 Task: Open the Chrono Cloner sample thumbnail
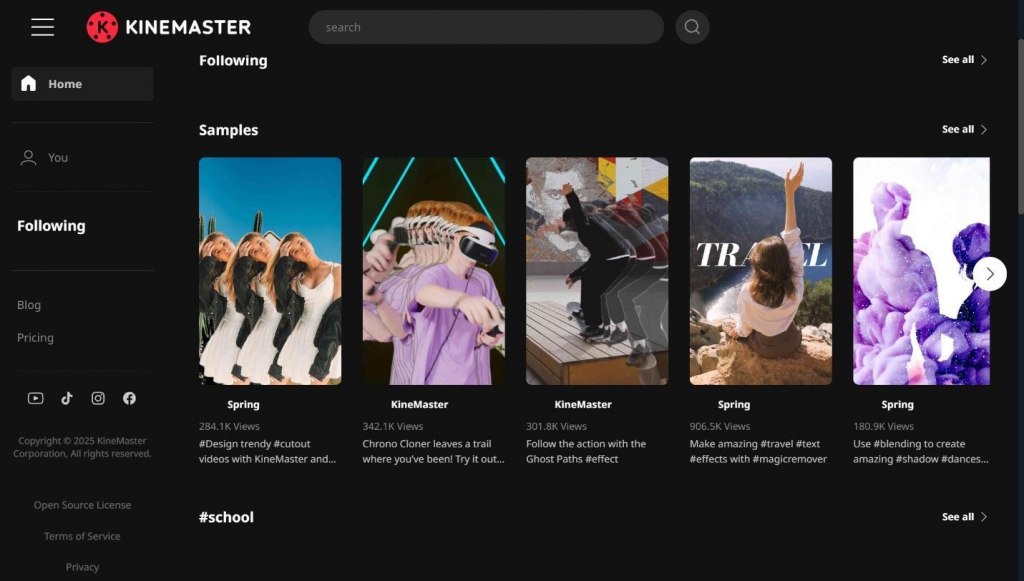click(433, 271)
